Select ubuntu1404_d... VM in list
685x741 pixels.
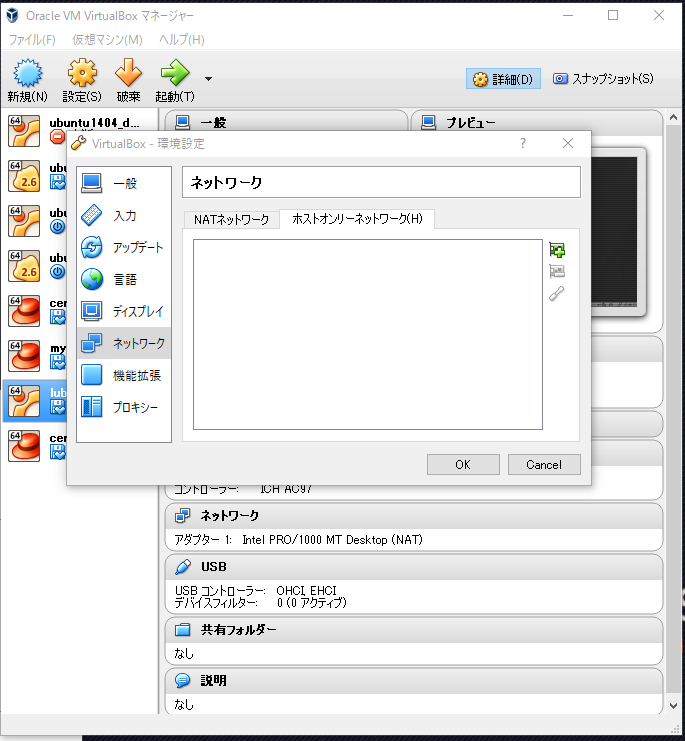80,130
